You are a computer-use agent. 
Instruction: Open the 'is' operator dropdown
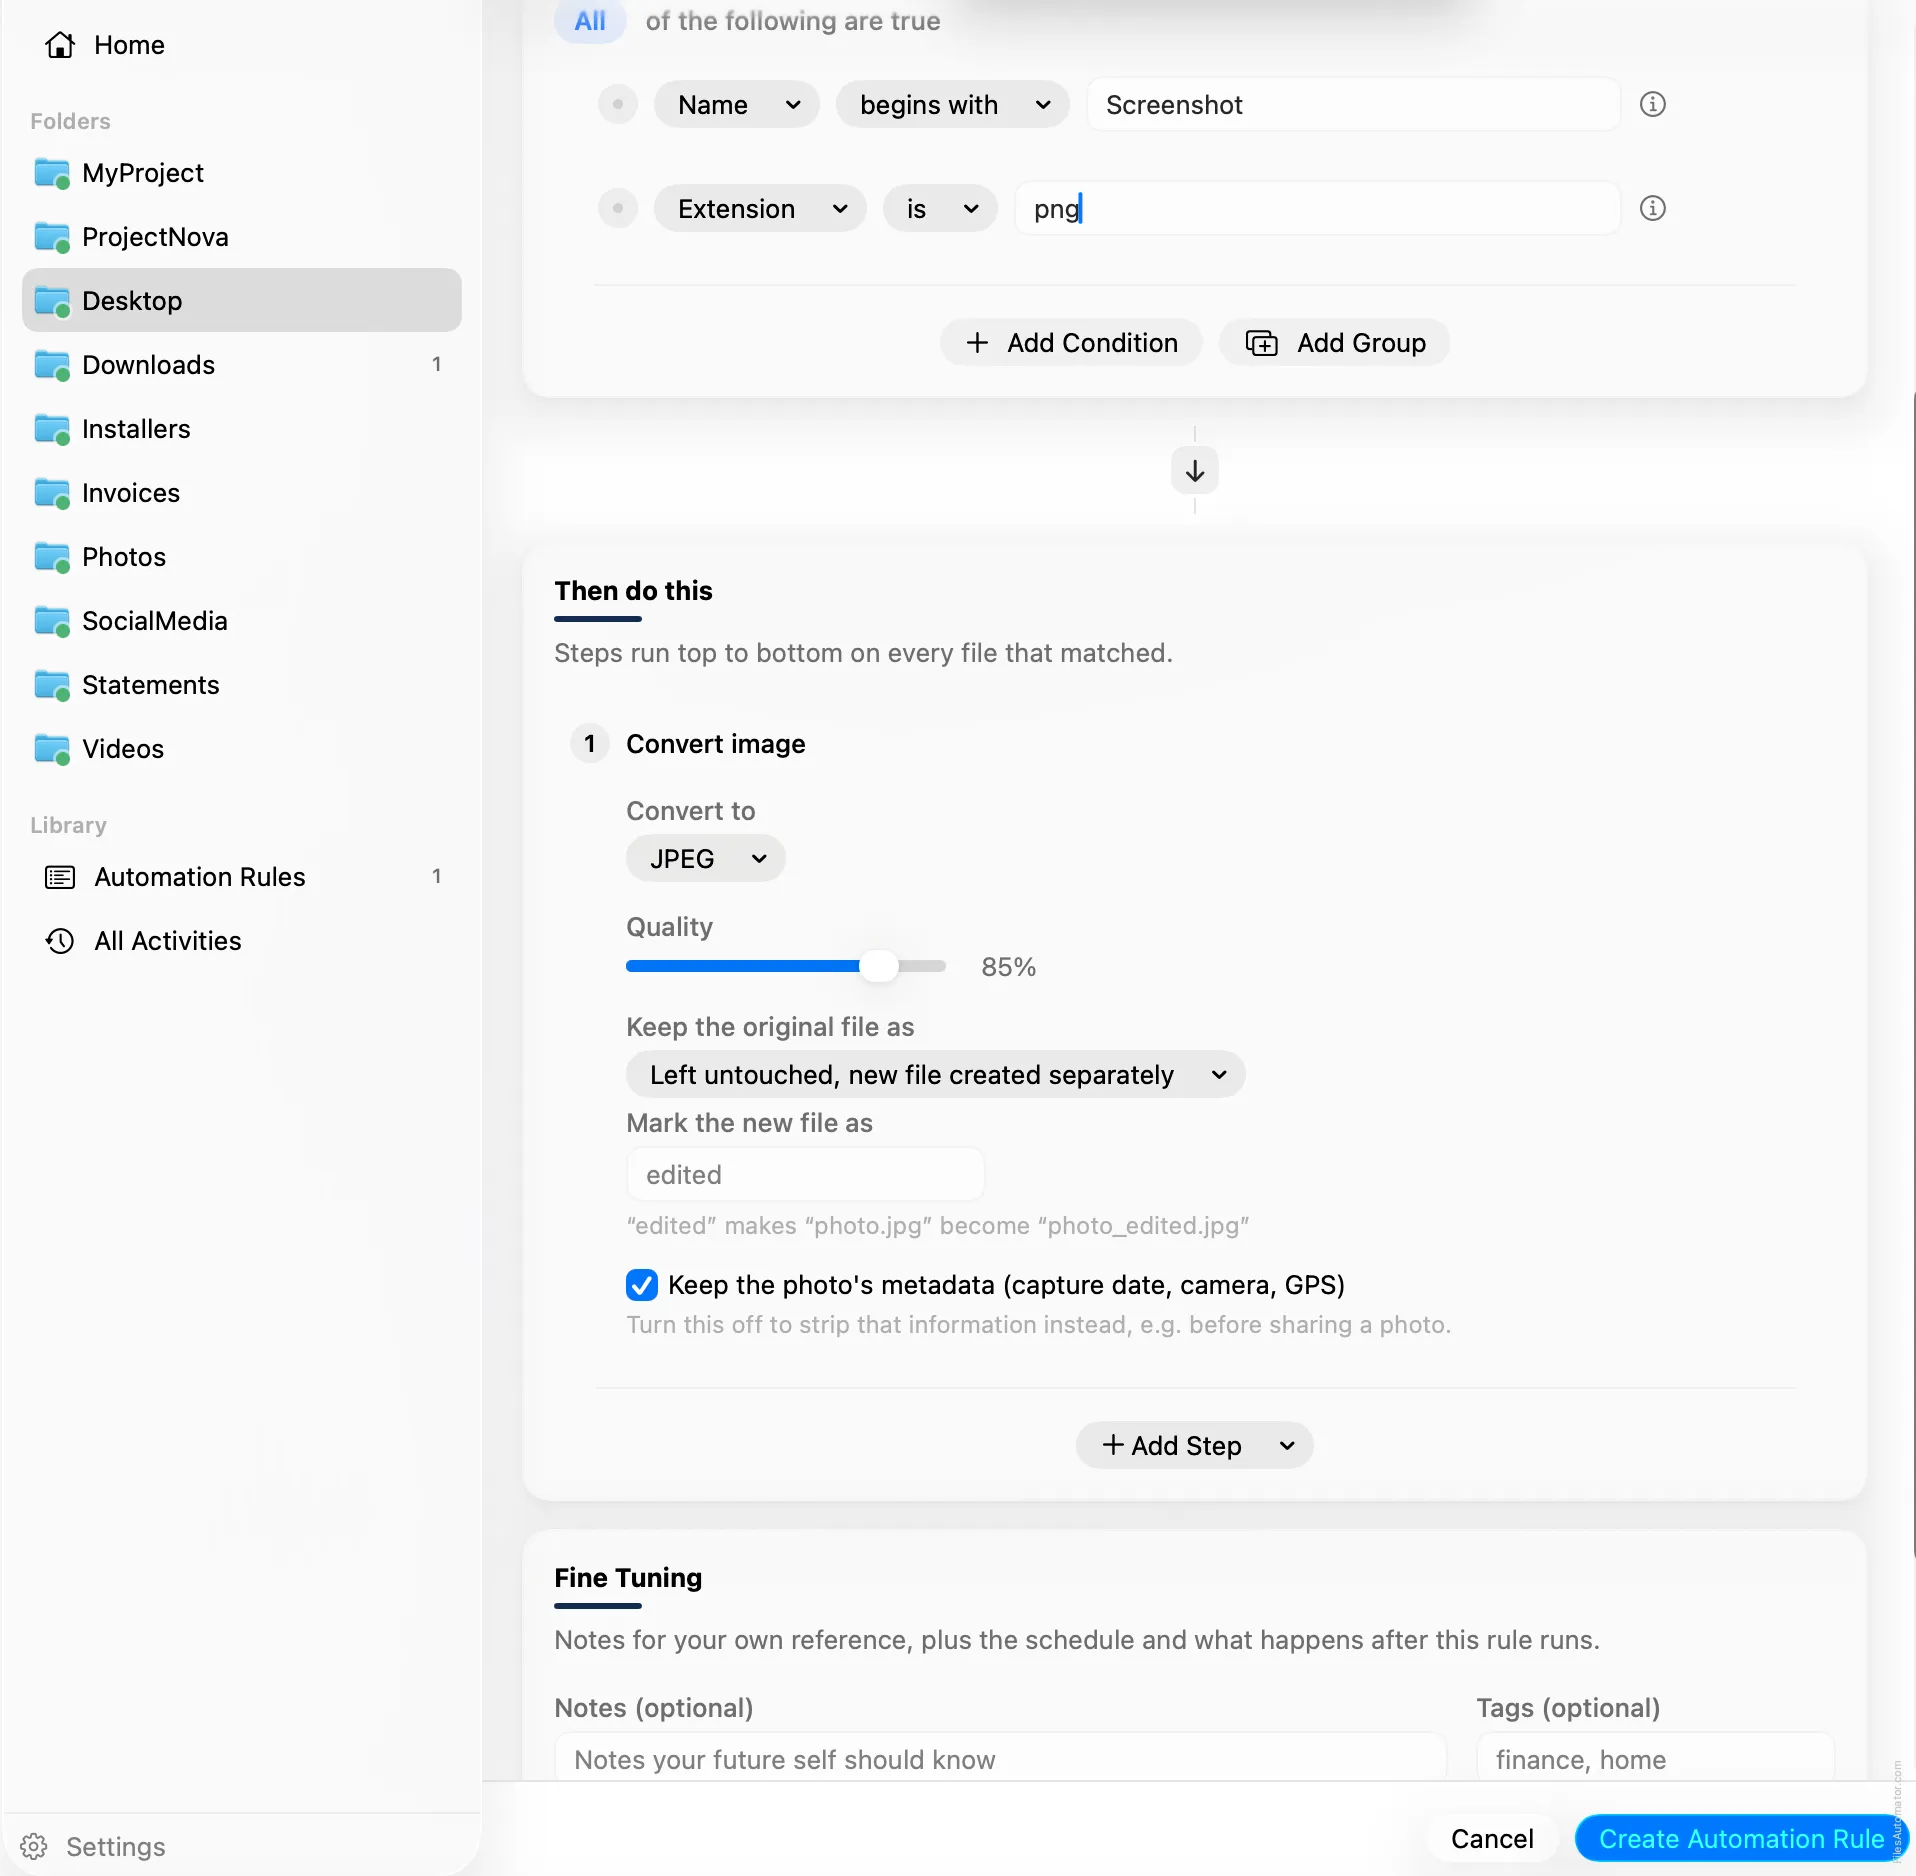click(x=940, y=208)
